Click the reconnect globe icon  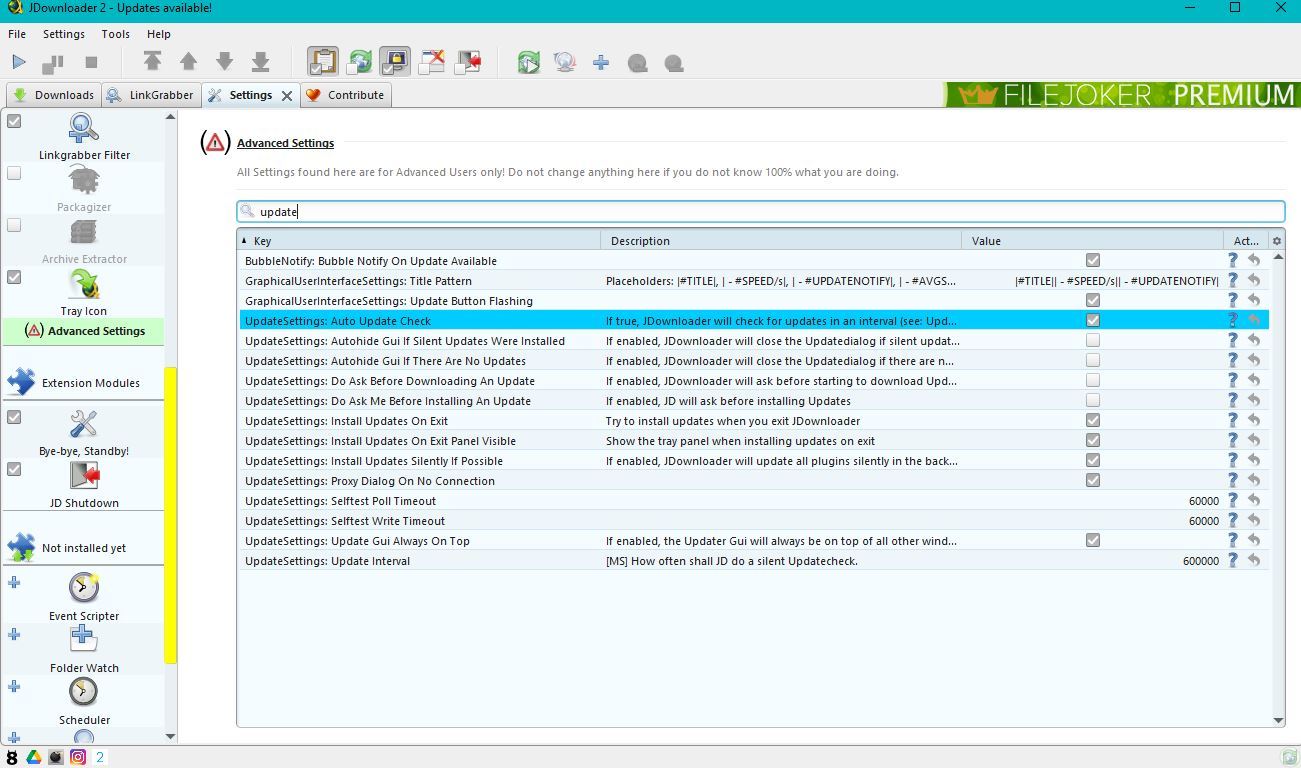pyautogui.click(x=565, y=62)
